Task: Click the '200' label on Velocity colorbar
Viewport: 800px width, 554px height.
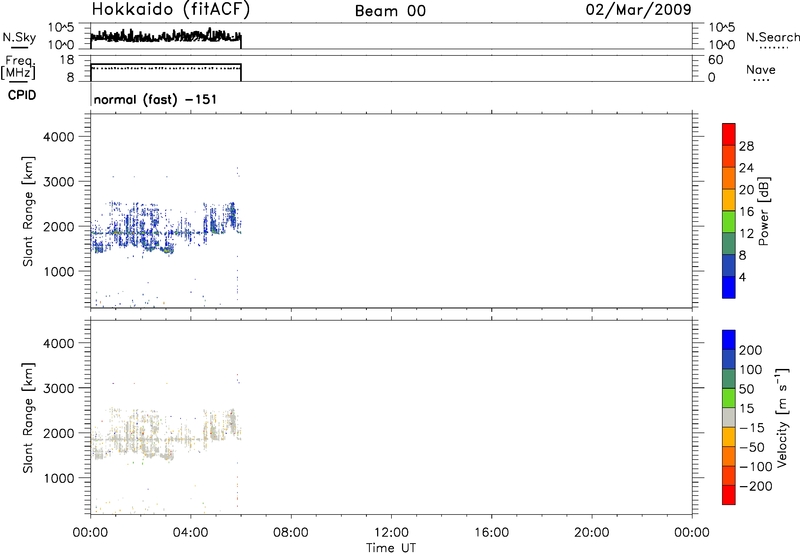Action: [751, 350]
